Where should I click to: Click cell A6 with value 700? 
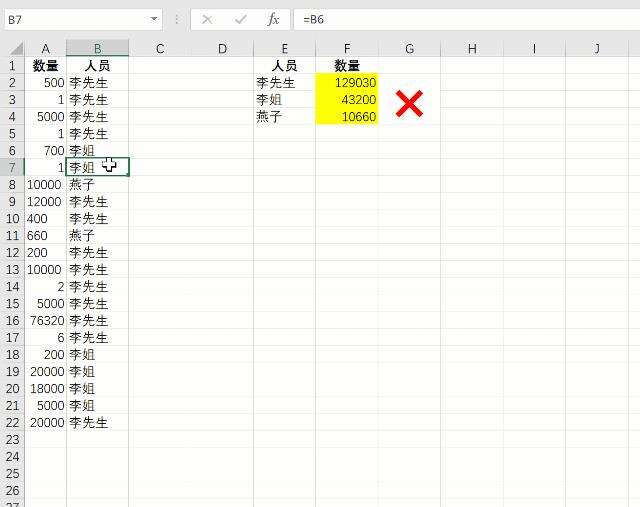46,150
